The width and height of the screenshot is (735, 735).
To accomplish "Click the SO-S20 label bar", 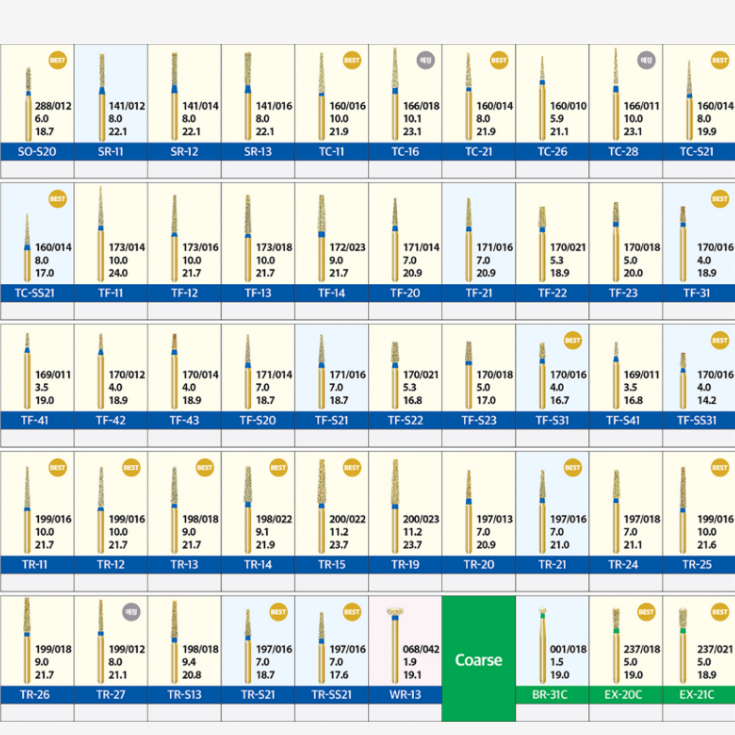I will coord(37,151).
